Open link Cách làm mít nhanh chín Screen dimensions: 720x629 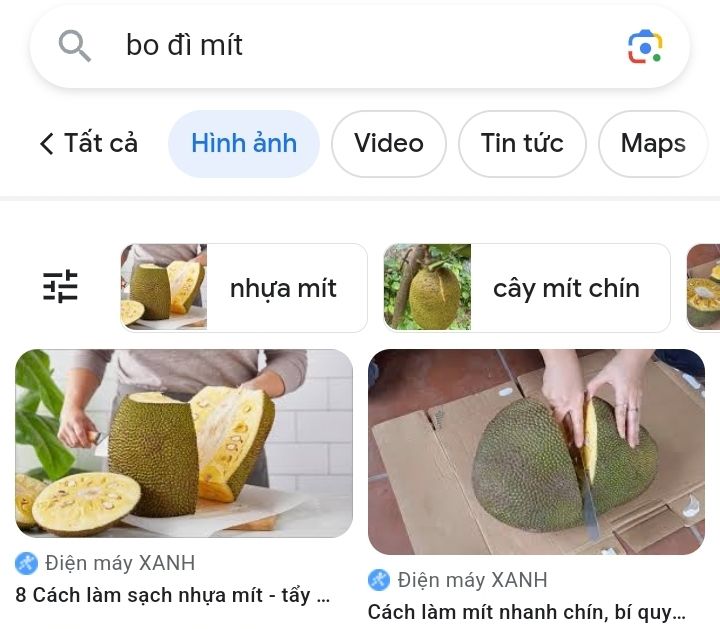pyautogui.click(x=527, y=612)
